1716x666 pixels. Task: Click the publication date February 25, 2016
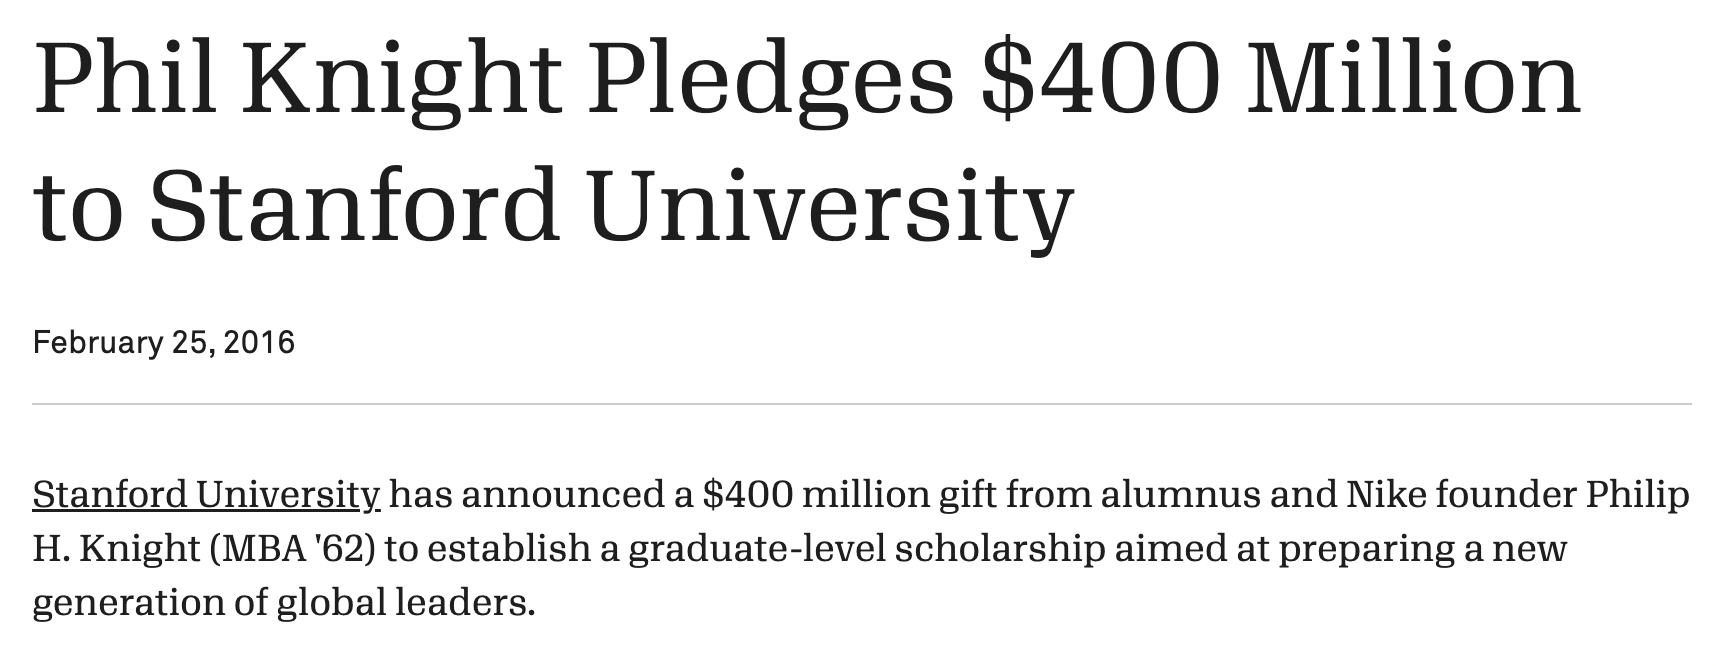point(164,343)
